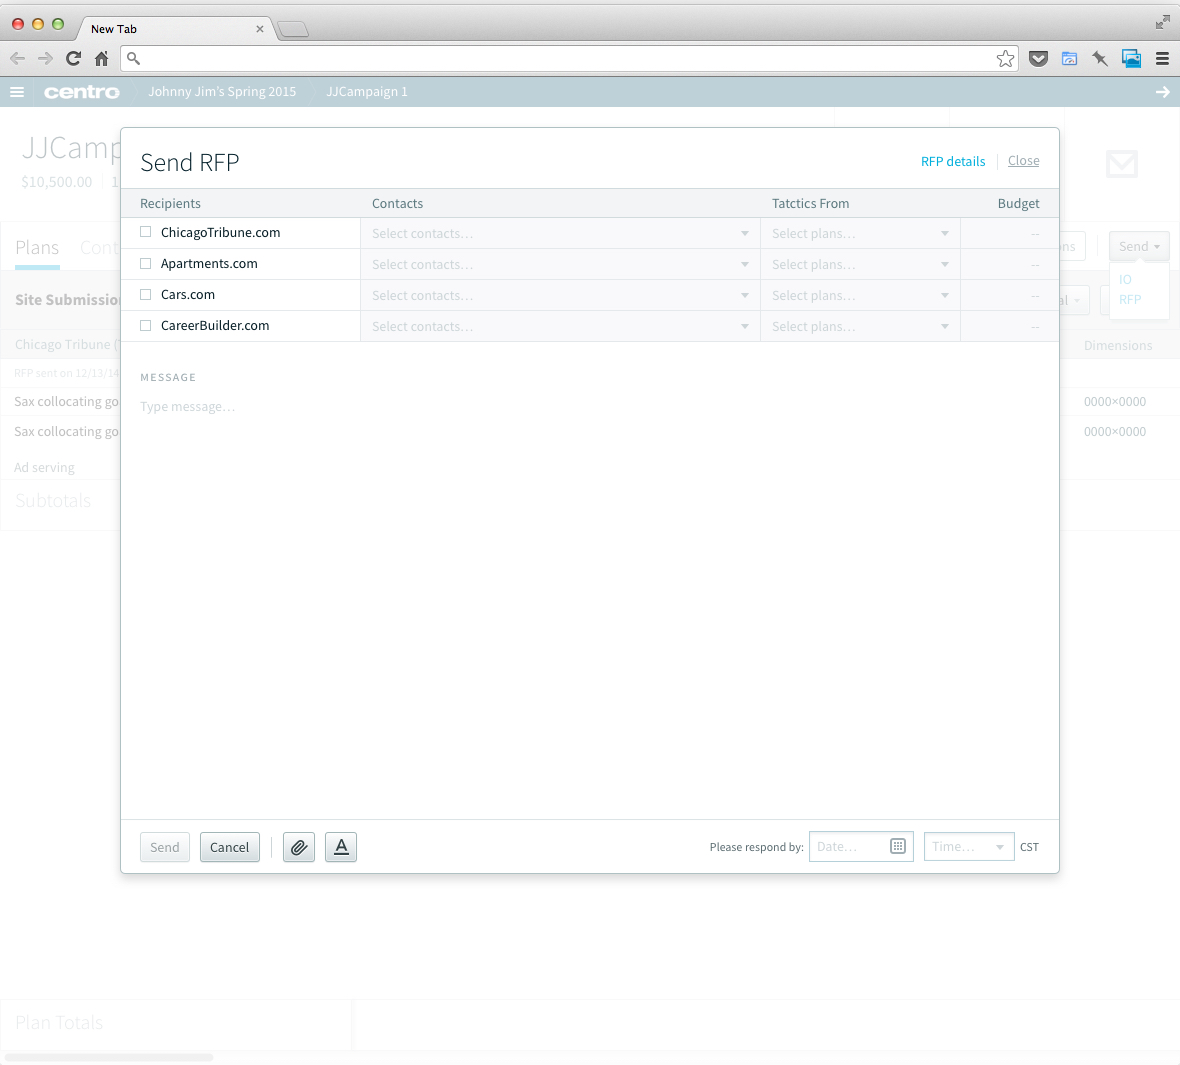Screen dimensions: 1180x1065
Task: Cancel the Send RFP dialog
Action: click(230, 847)
